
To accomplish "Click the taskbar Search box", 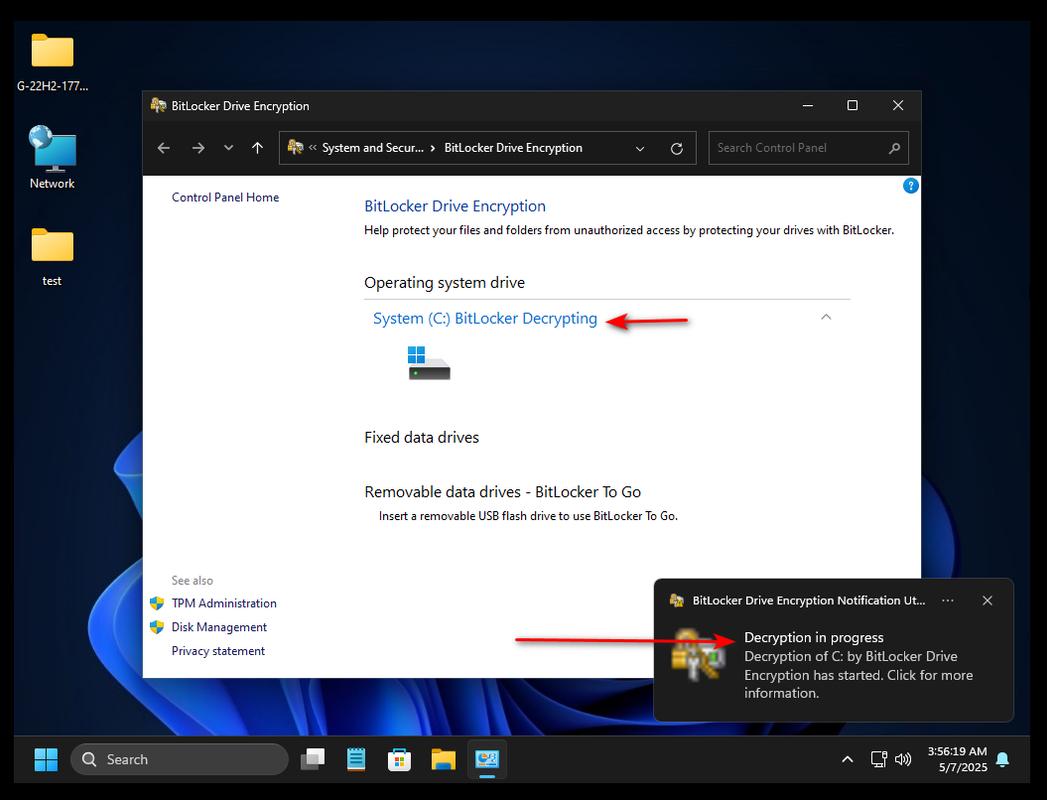I will coord(179,759).
